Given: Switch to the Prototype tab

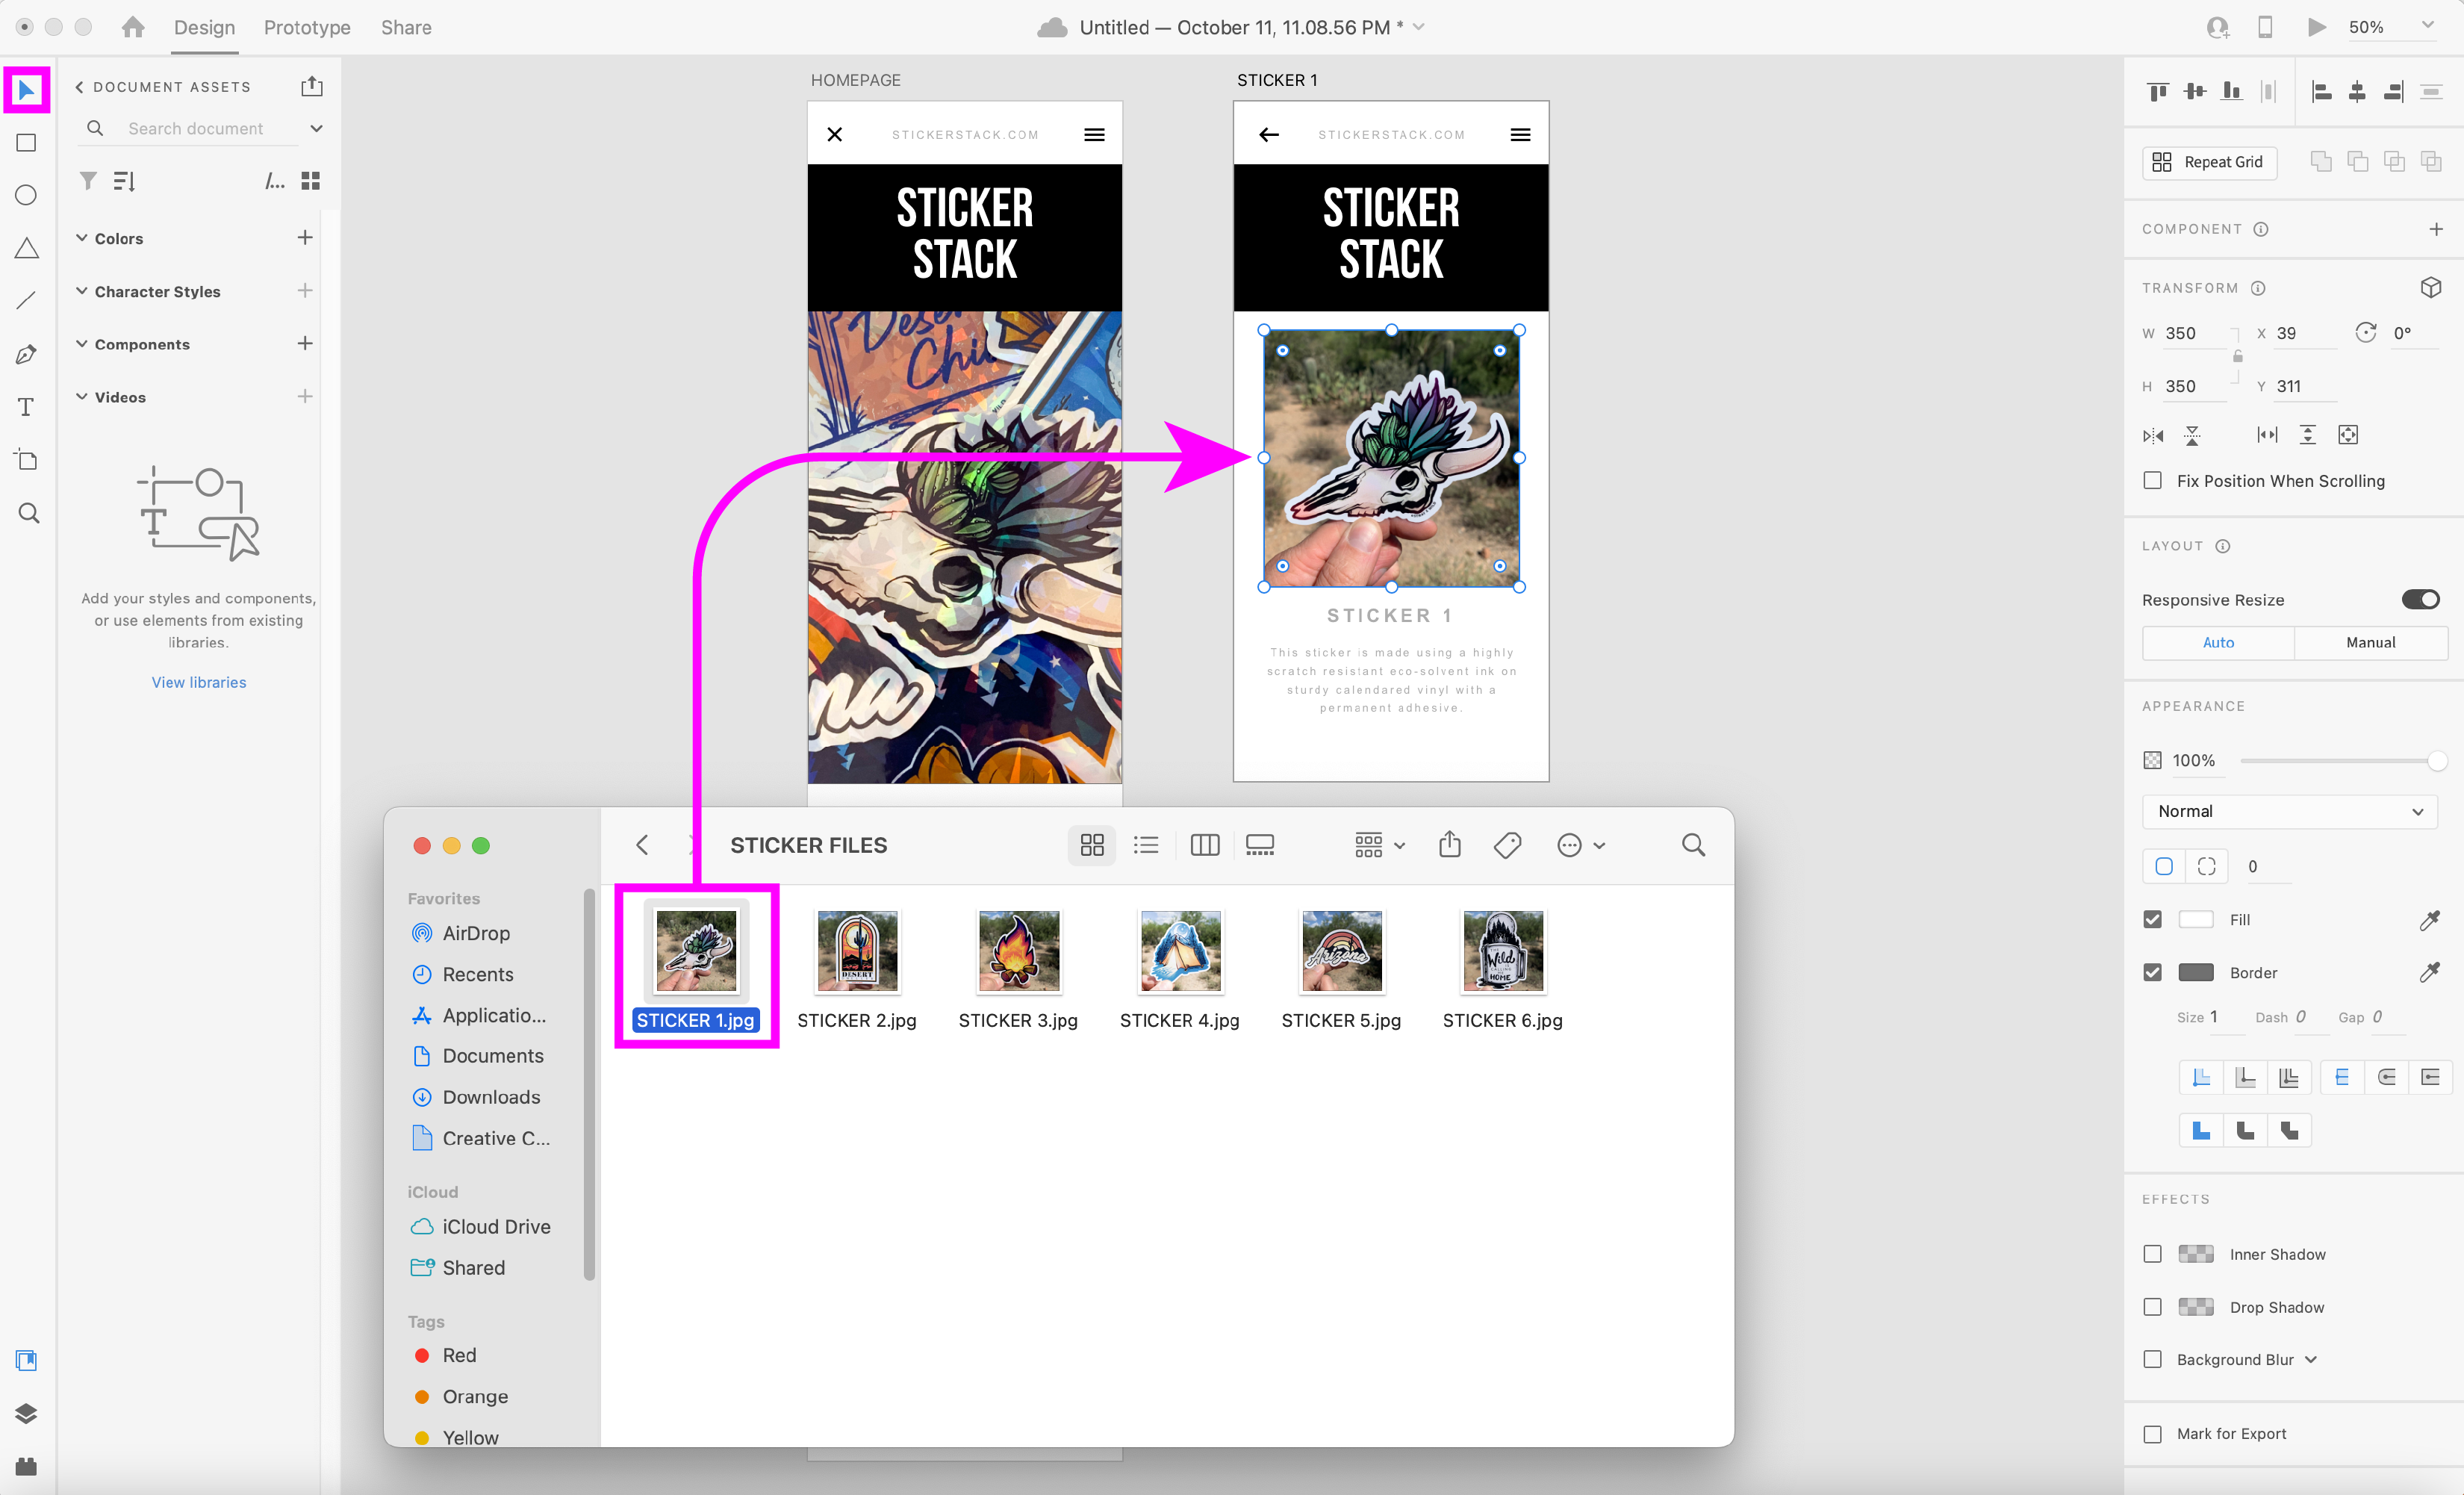Looking at the screenshot, I should click(307, 27).
